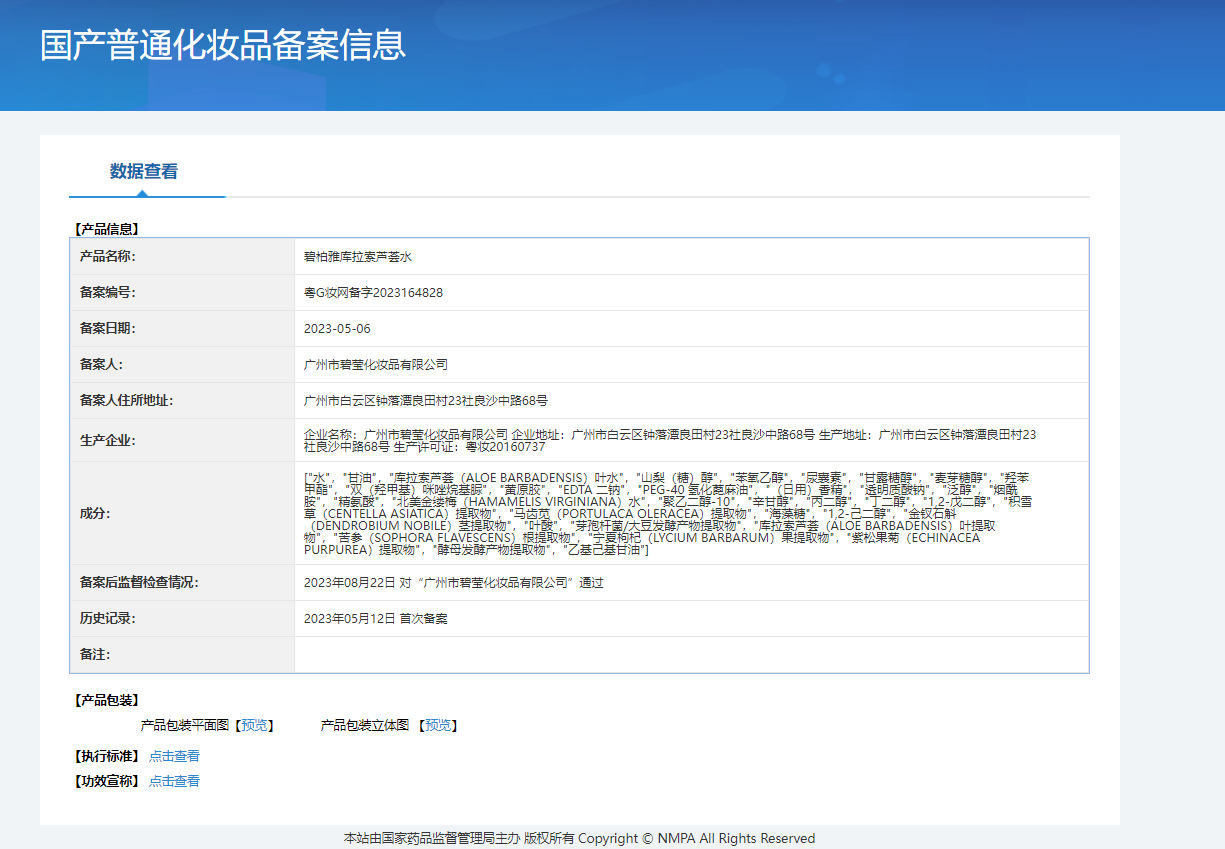Switch to the 数据查看 tab
The width and height of the screenshot is (1225, 849).
[x=144, y=171]
